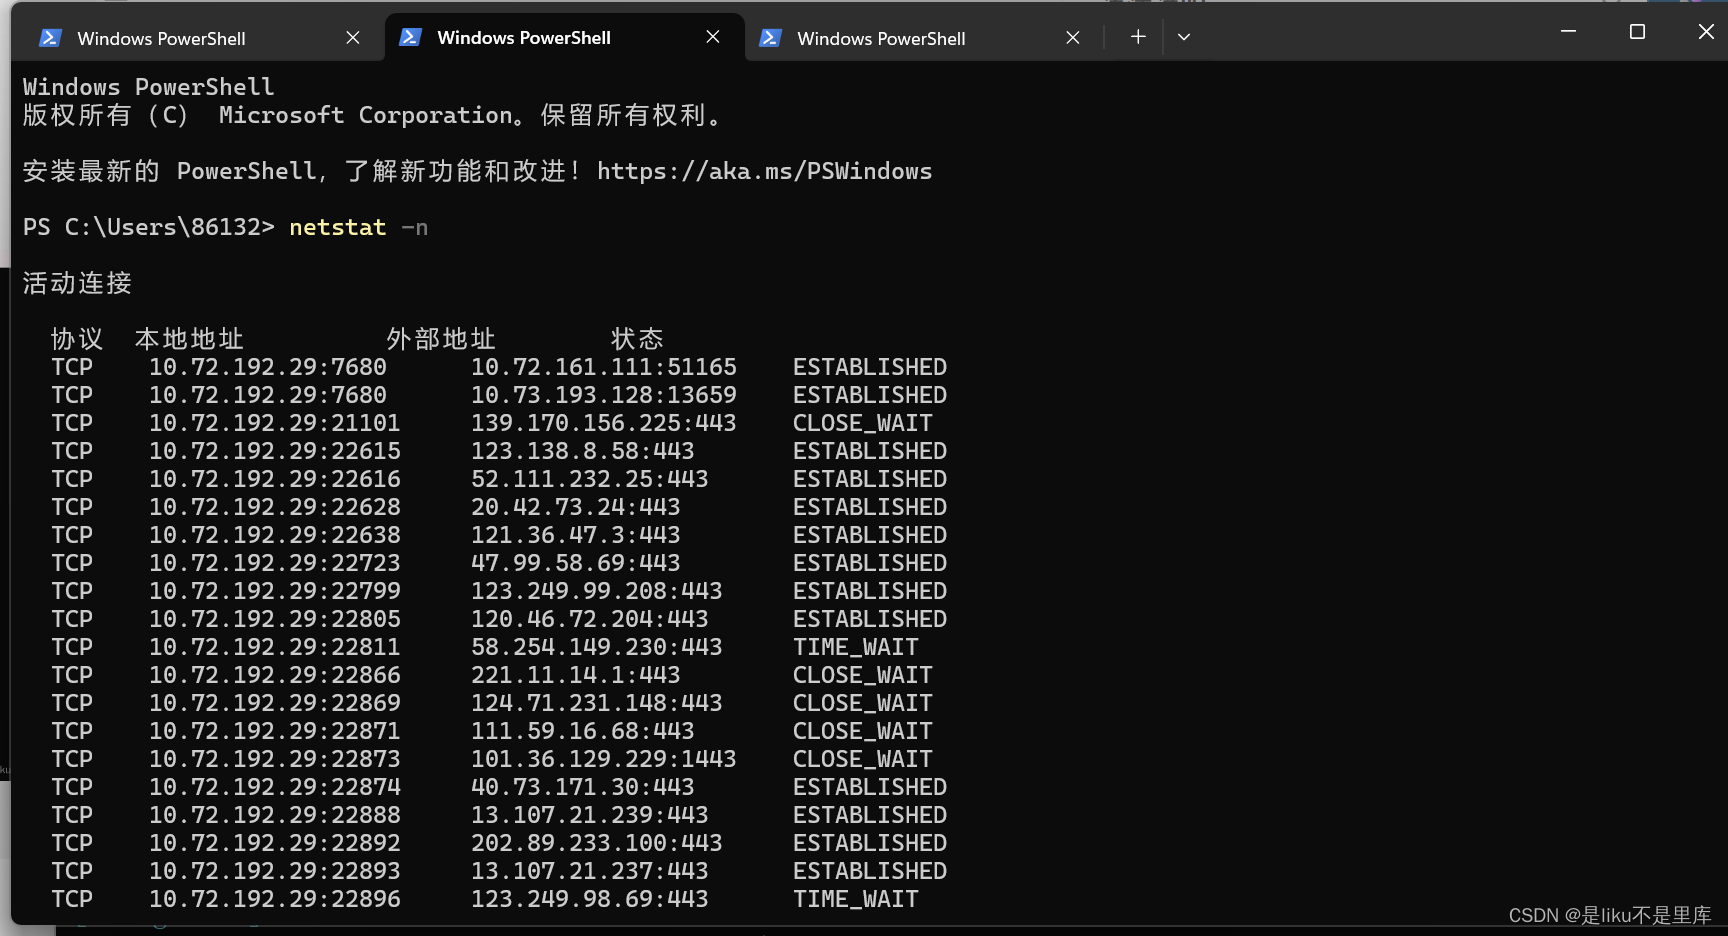Click foreign address 123.249.98.69:443
Screen dimensions: 1728x936
click(590, 899)
